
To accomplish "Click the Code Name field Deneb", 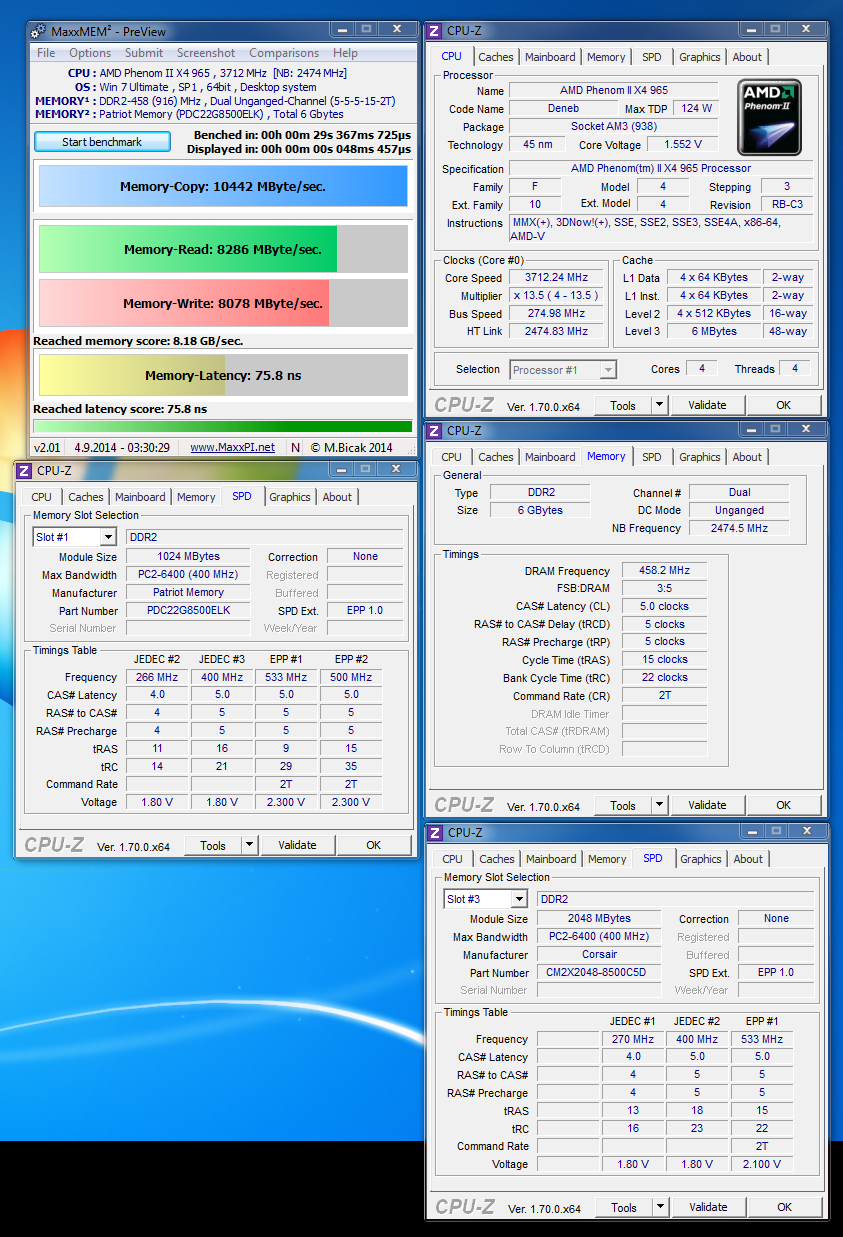I will tap(563, 108).
